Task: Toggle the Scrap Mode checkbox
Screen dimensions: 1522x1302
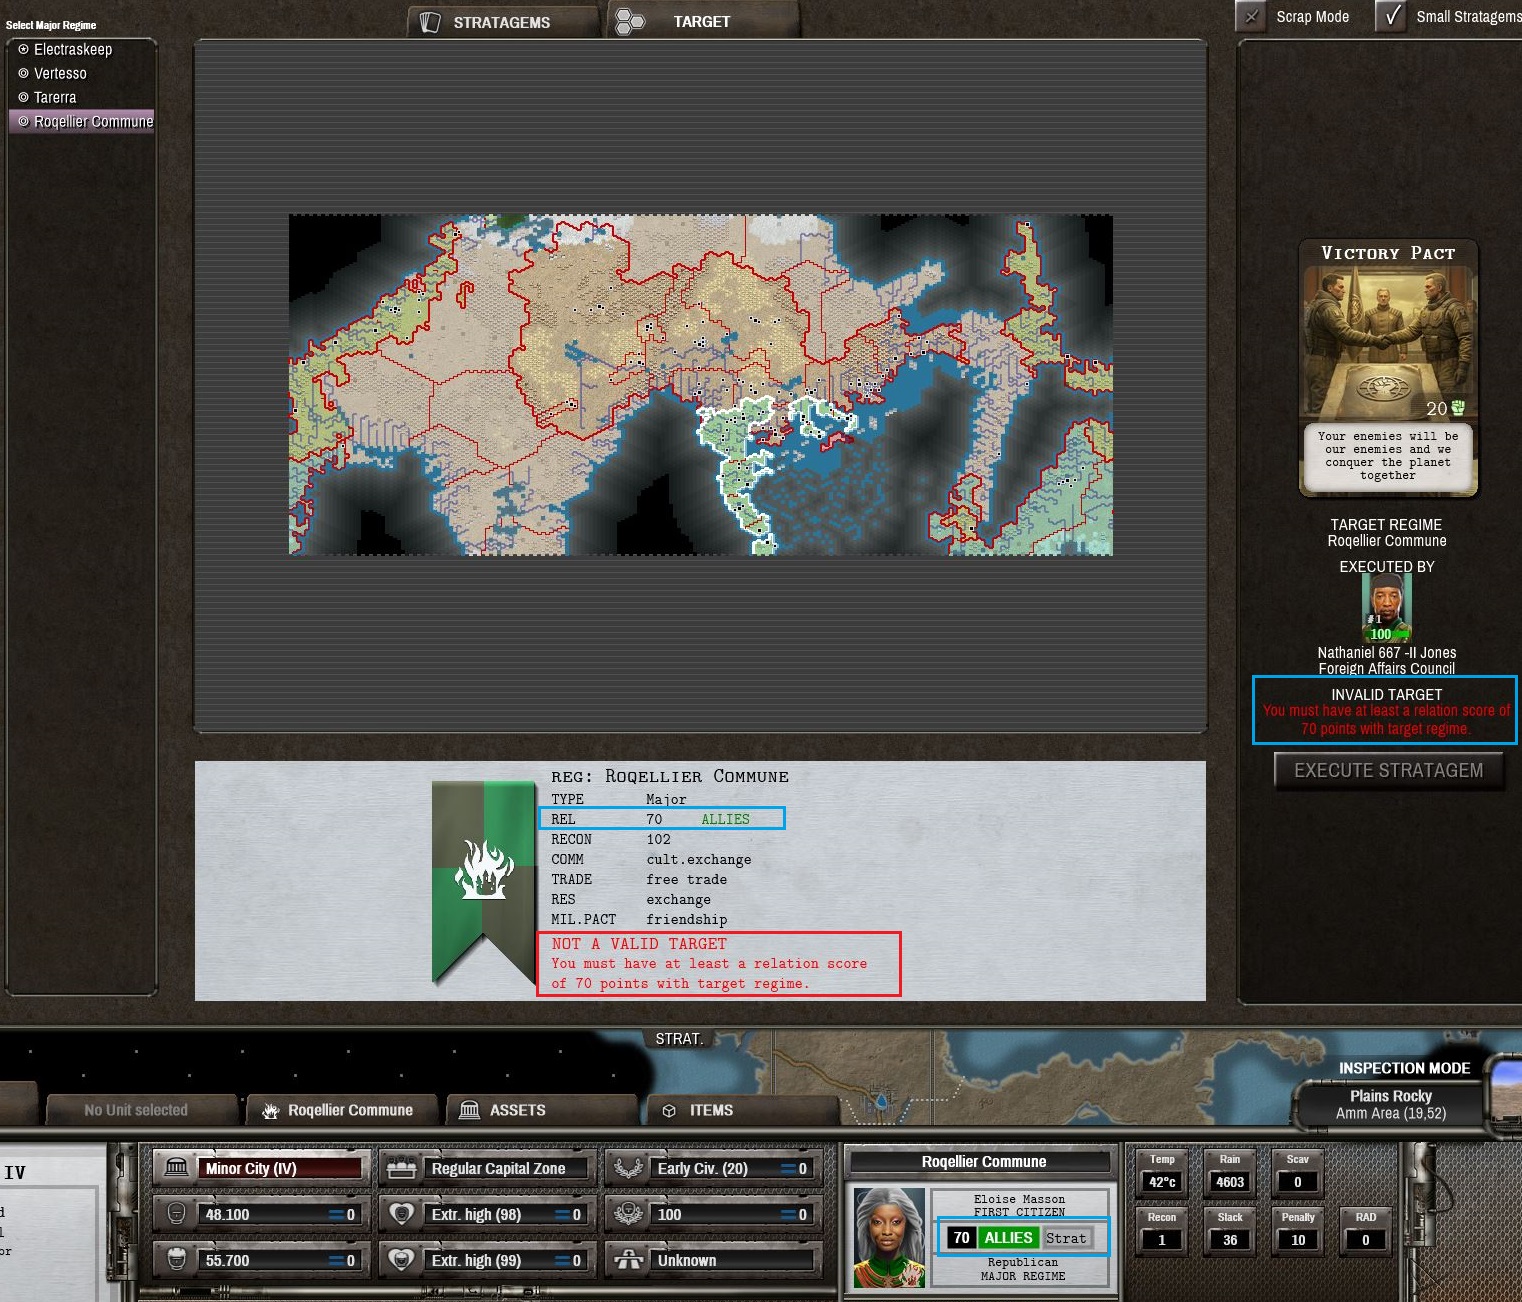Action: coord(1251,17)
